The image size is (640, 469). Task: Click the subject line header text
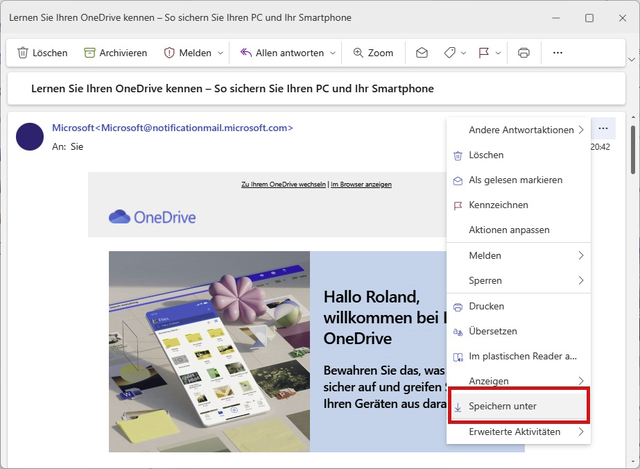pyautogui.click(x=232, y=89)
